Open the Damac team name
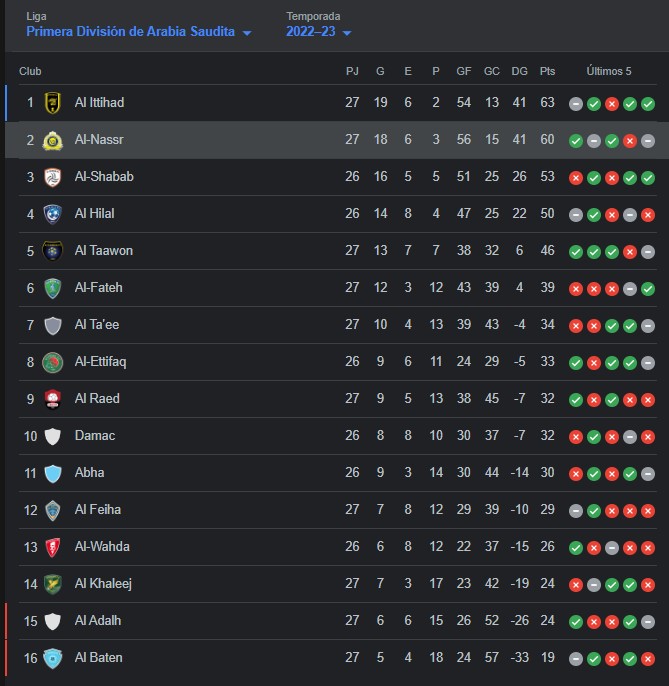Viewport: 669px width, 686px height. pos(95,436)
